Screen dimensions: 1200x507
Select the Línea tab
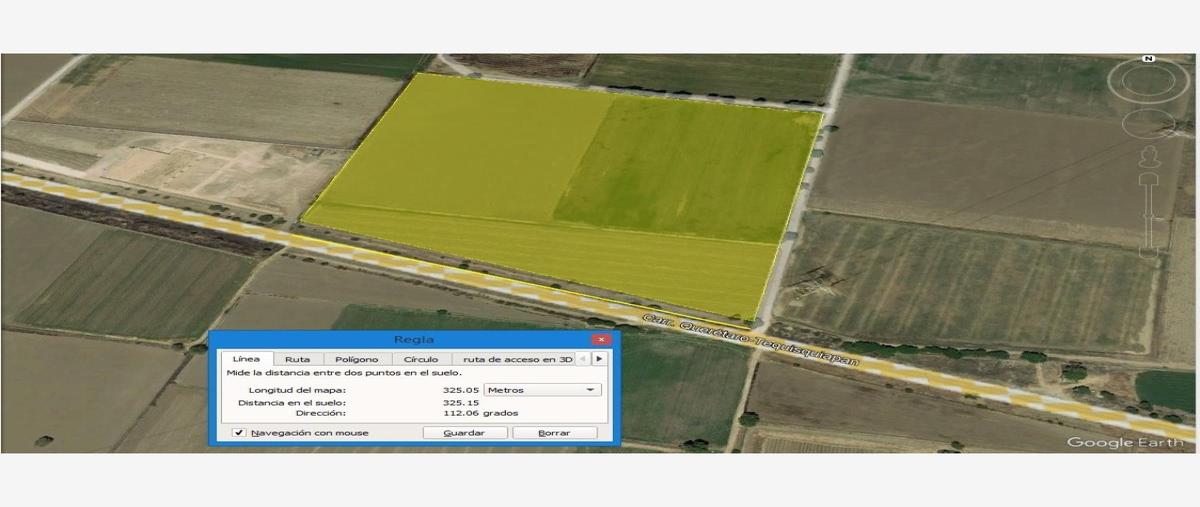[245, 359]
